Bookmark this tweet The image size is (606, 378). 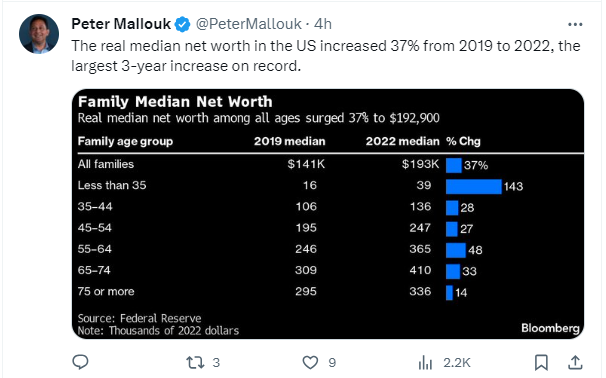coord(541,363)
